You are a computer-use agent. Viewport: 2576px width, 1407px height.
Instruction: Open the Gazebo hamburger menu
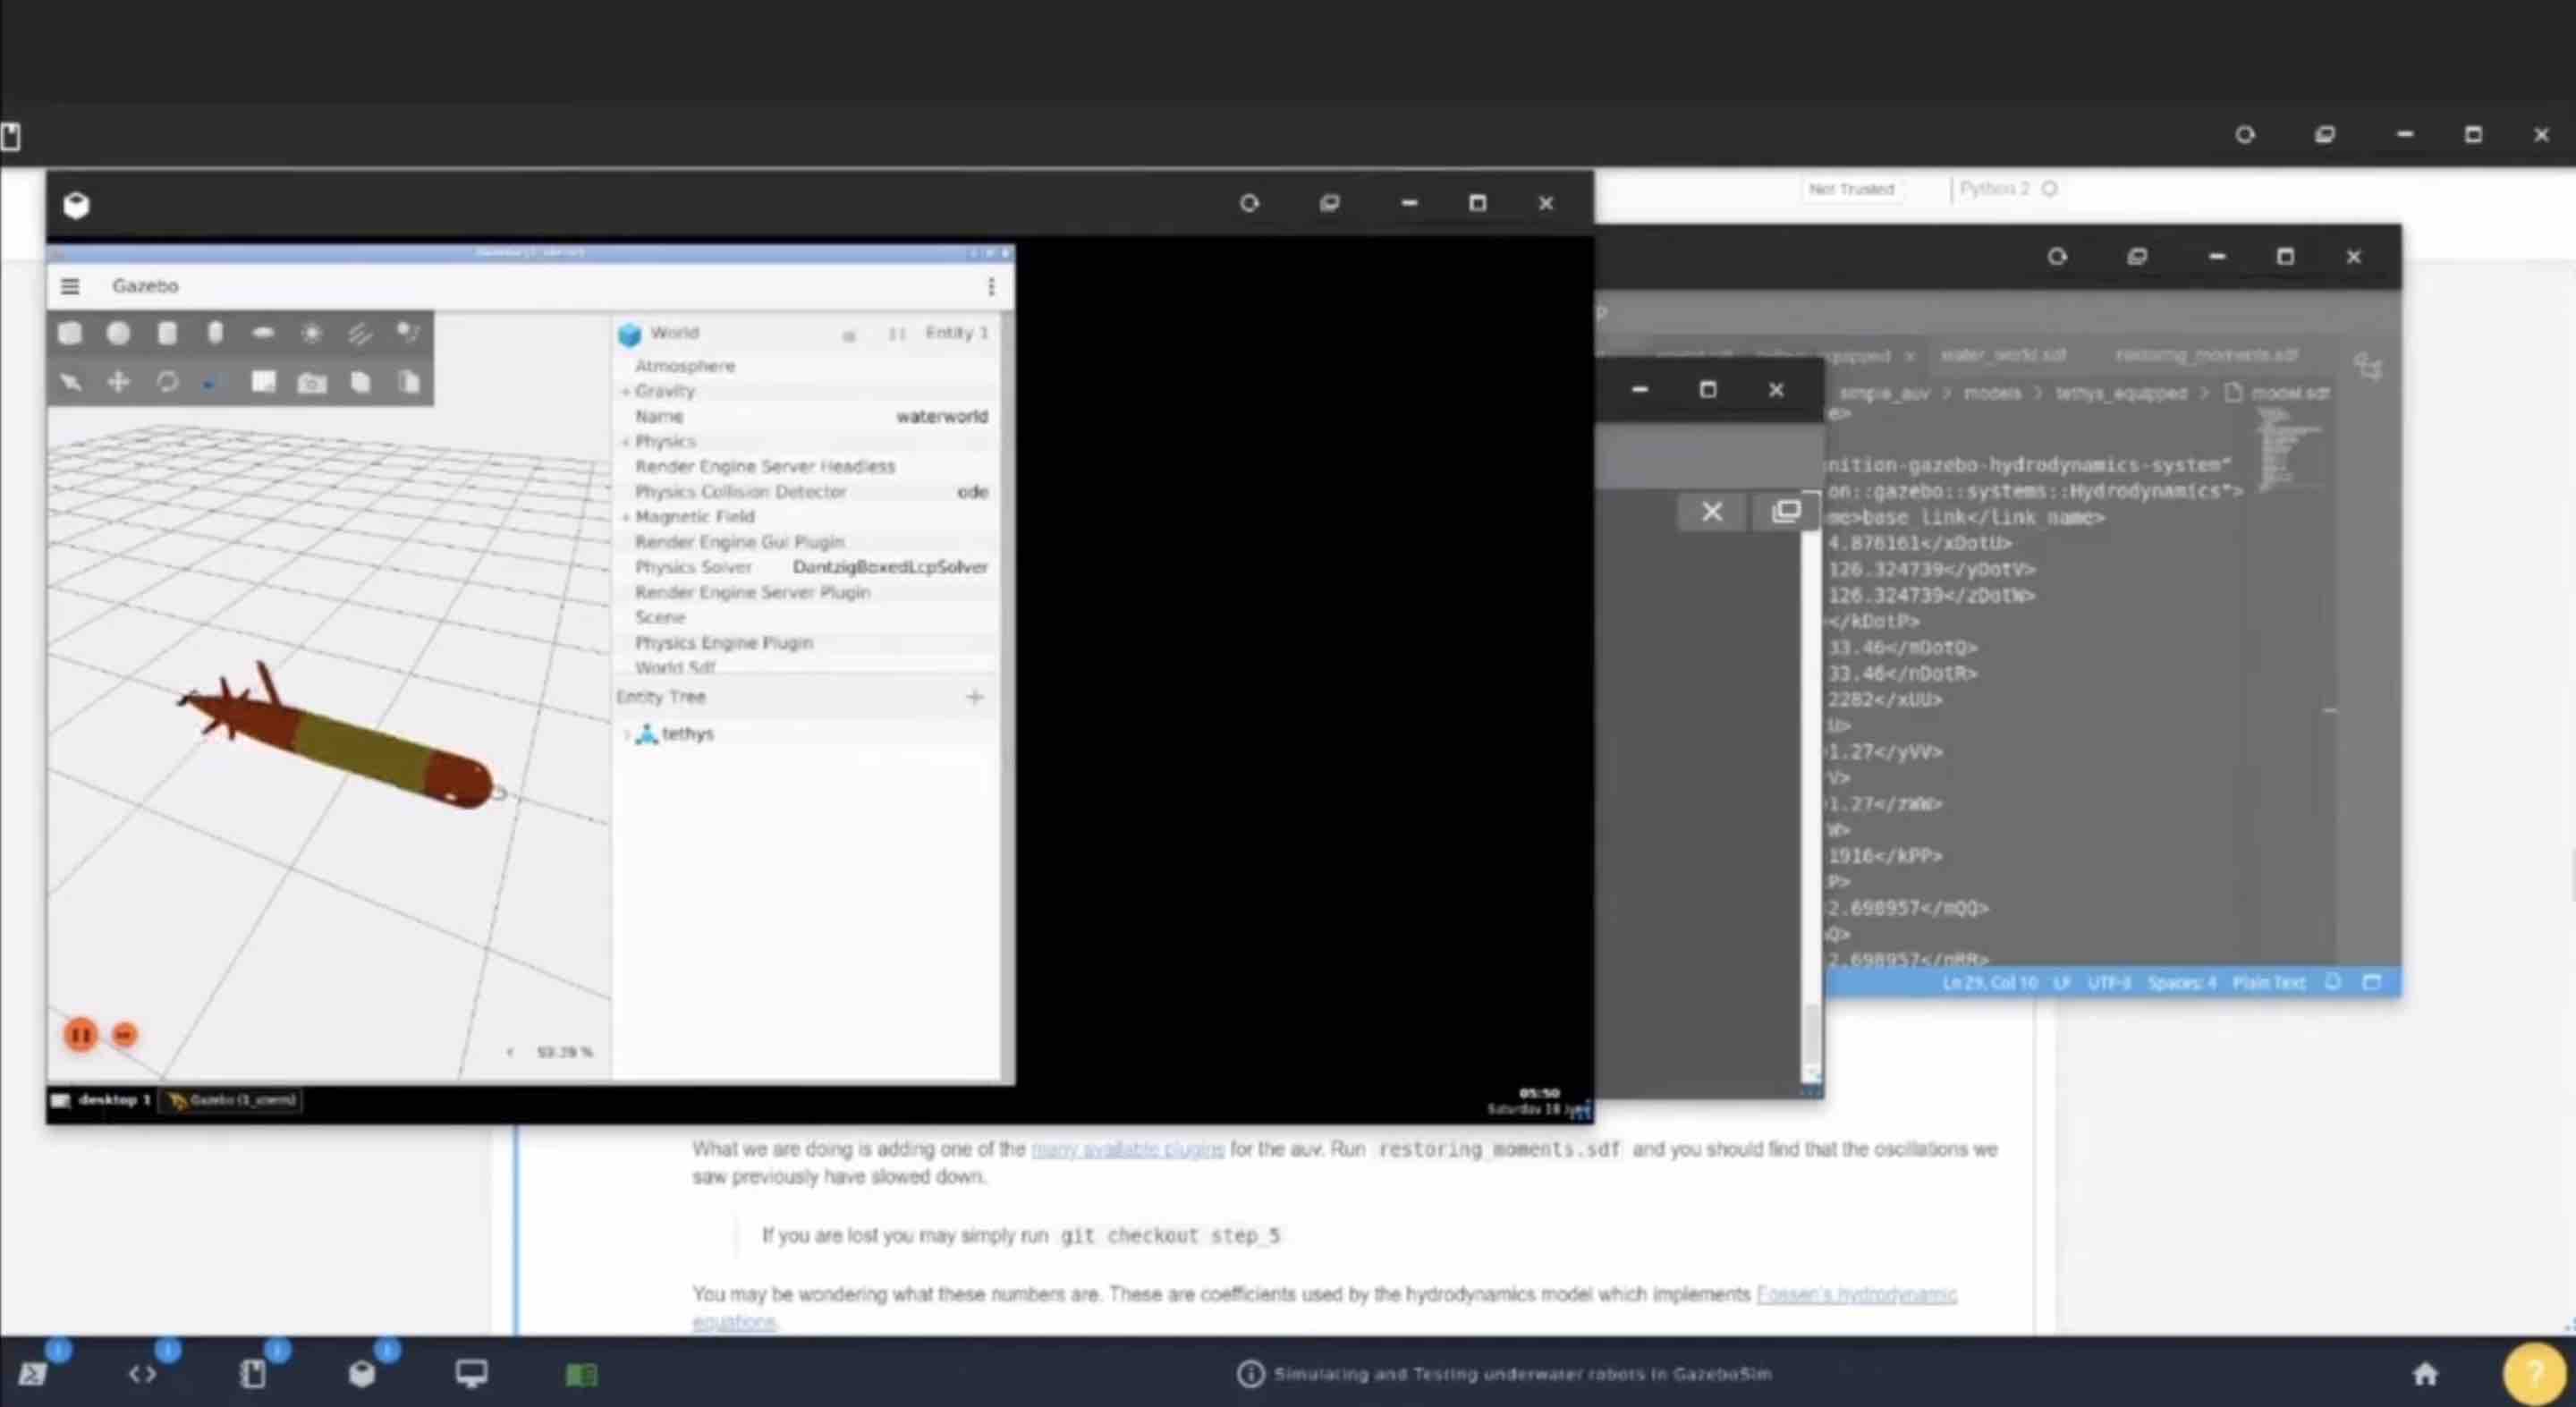click(x=70, y=287)
